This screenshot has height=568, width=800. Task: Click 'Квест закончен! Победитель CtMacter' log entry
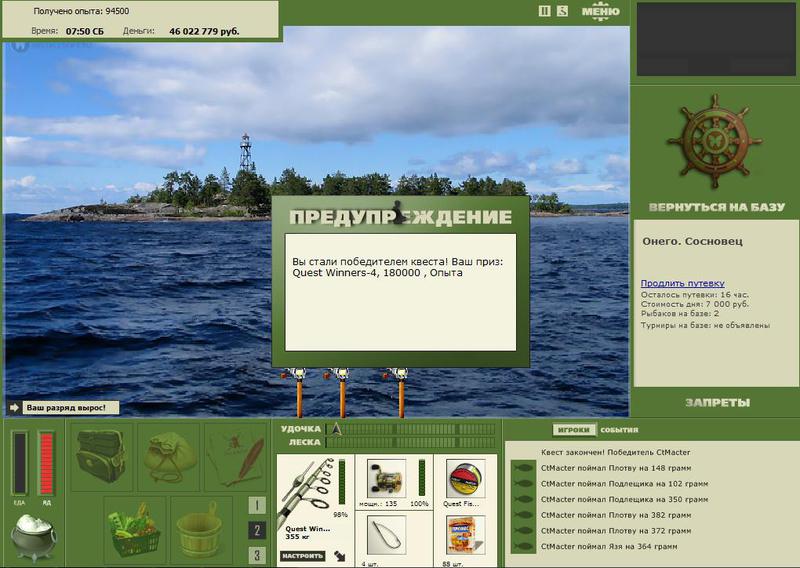[x=615, y=452]
